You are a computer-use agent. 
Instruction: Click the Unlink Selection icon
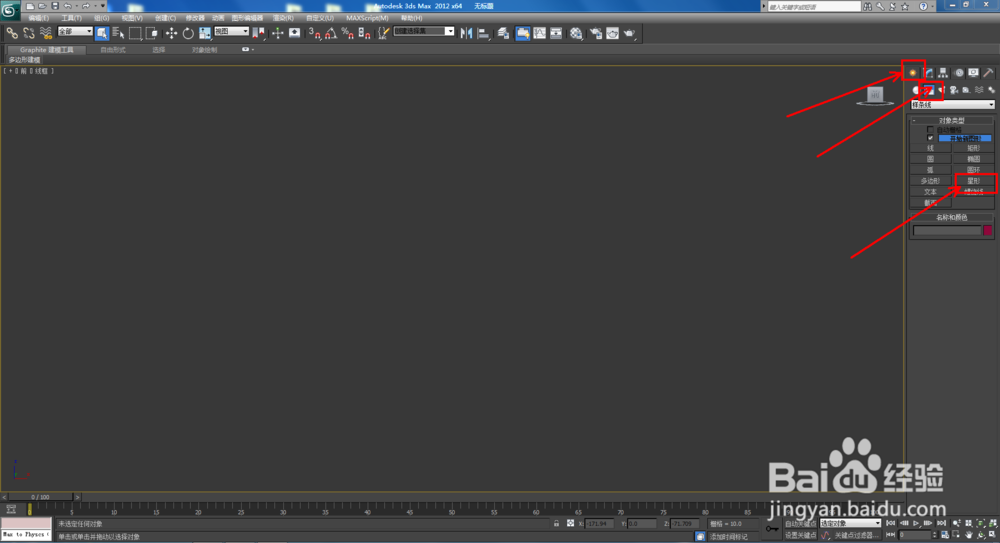pos(29,33)
